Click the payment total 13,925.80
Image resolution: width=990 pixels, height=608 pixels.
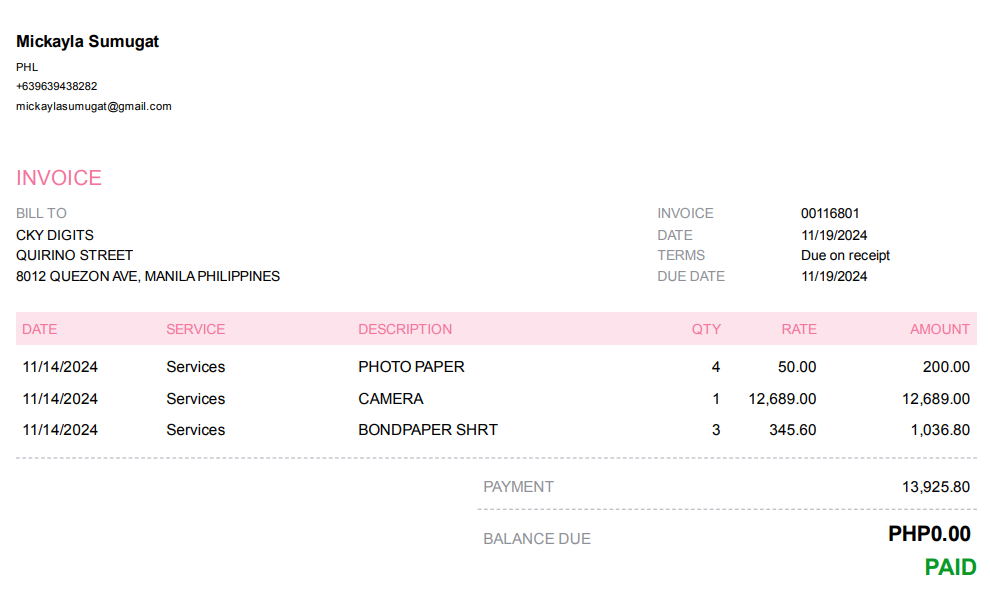click(x=936, y=487)
